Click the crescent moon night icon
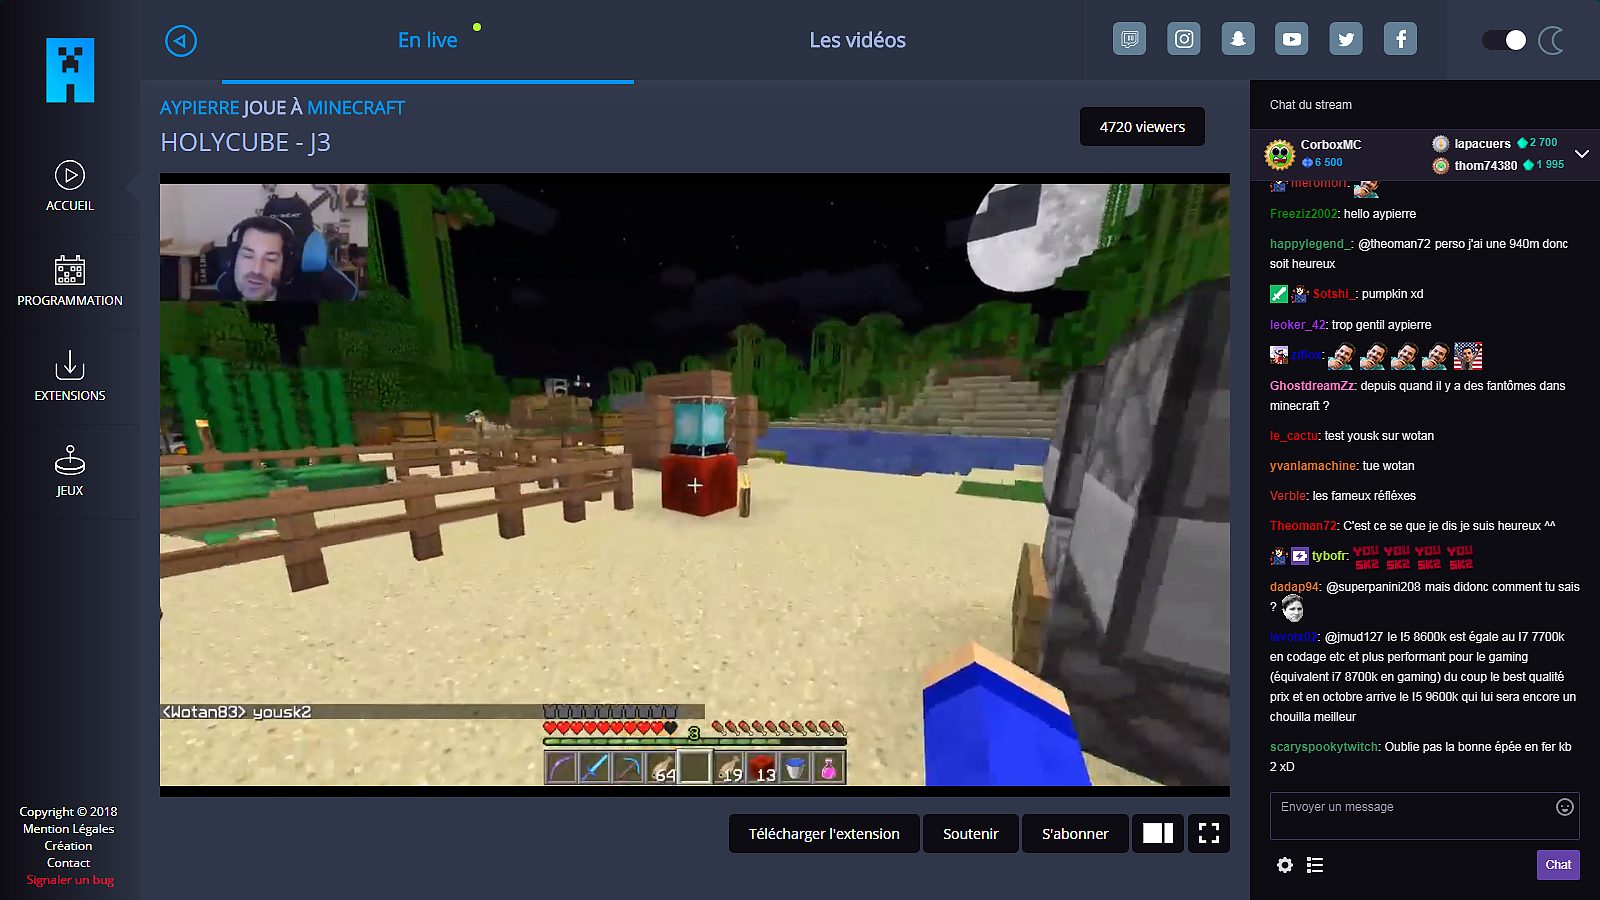1600x900 pixels. pos(1551,40)
